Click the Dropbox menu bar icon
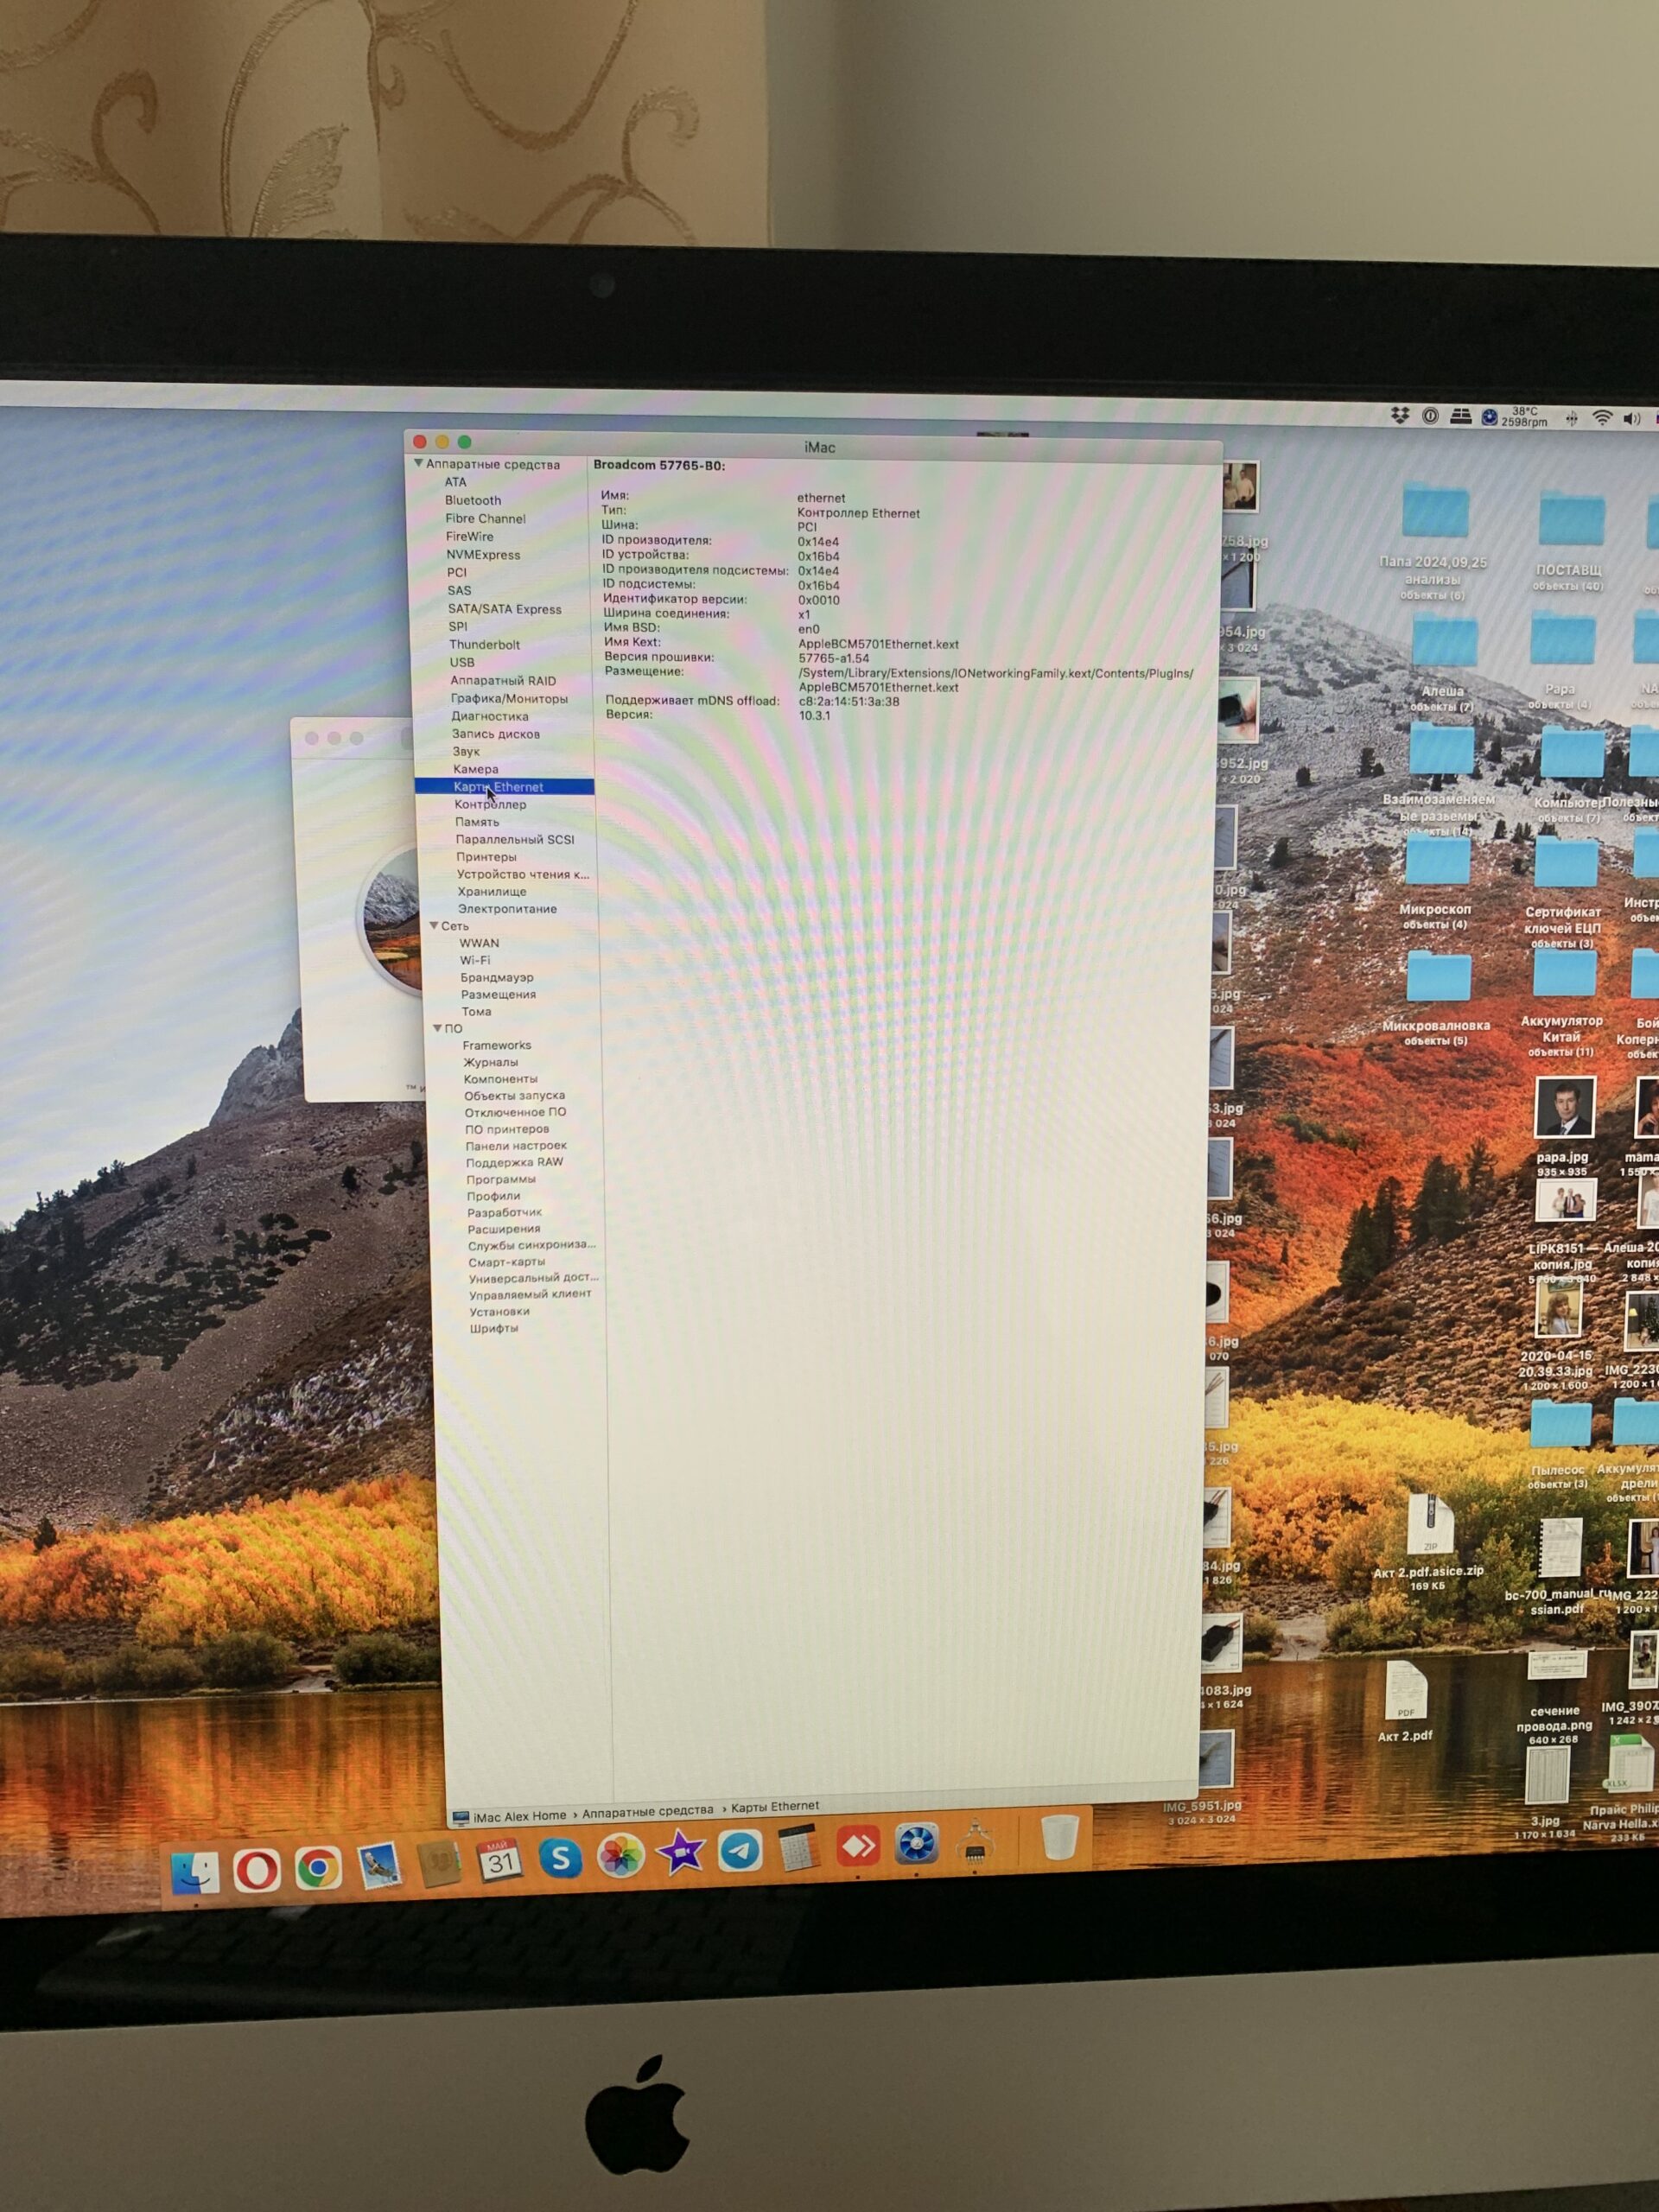The height and width of the screenshot is (2212, 1659). click(x=1400, y=415)
